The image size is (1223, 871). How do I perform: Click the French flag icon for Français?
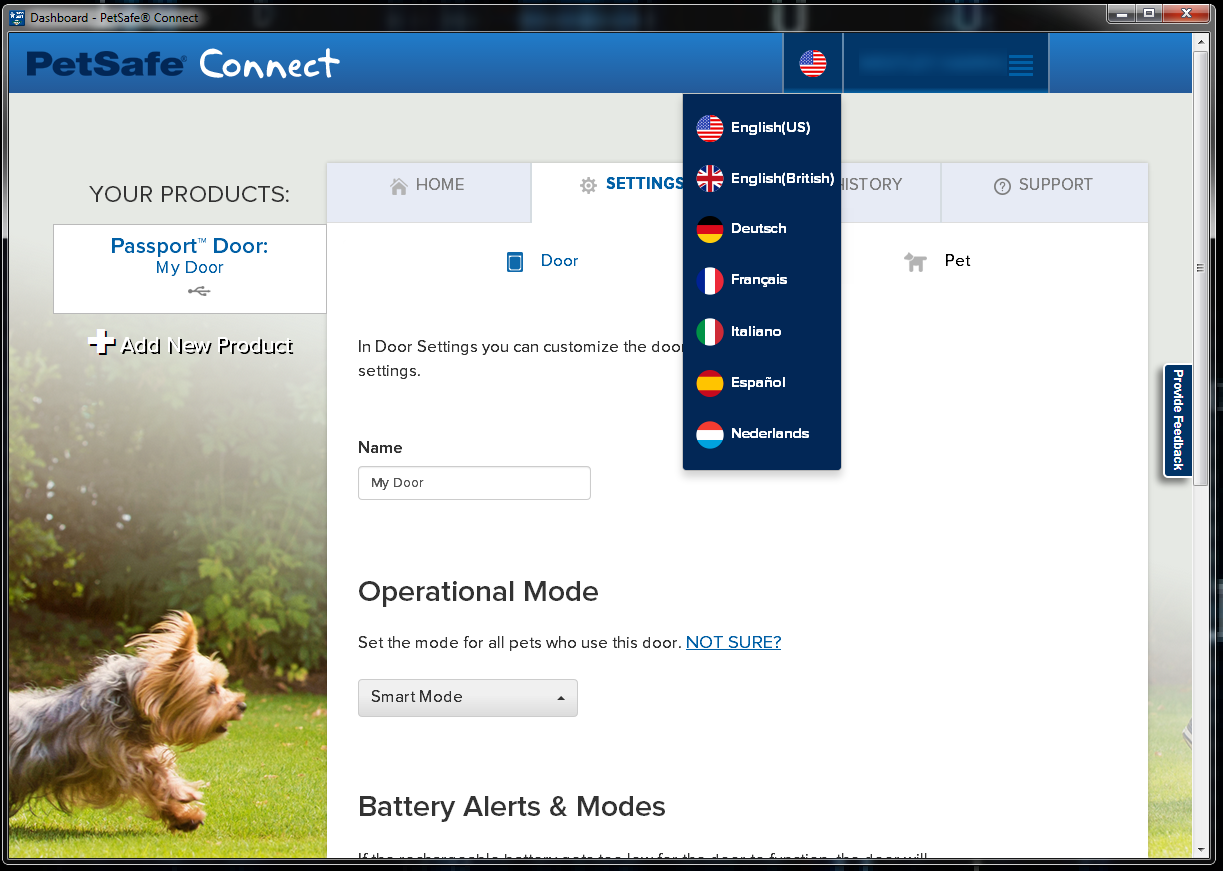[710, 280]
